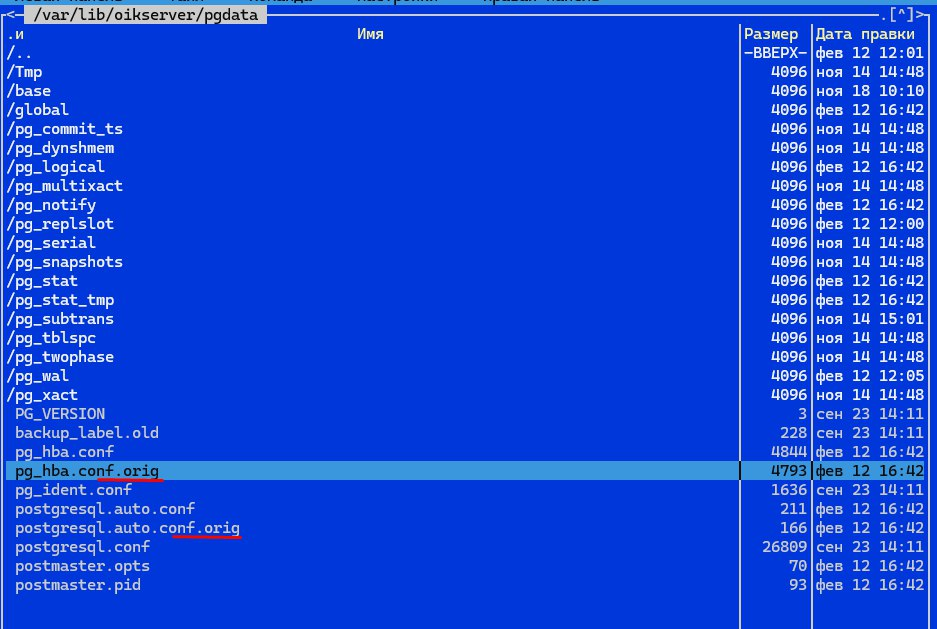Select the /Tmp directory
937x629 pixels.
coord(25,72)
